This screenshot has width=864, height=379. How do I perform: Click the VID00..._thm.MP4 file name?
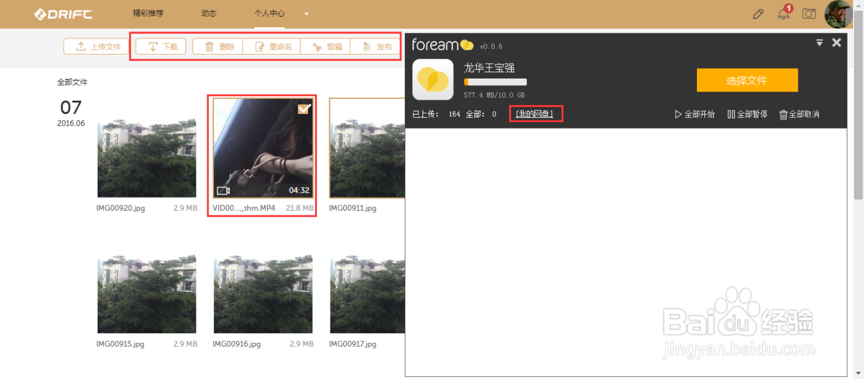[x=244, y=208]
